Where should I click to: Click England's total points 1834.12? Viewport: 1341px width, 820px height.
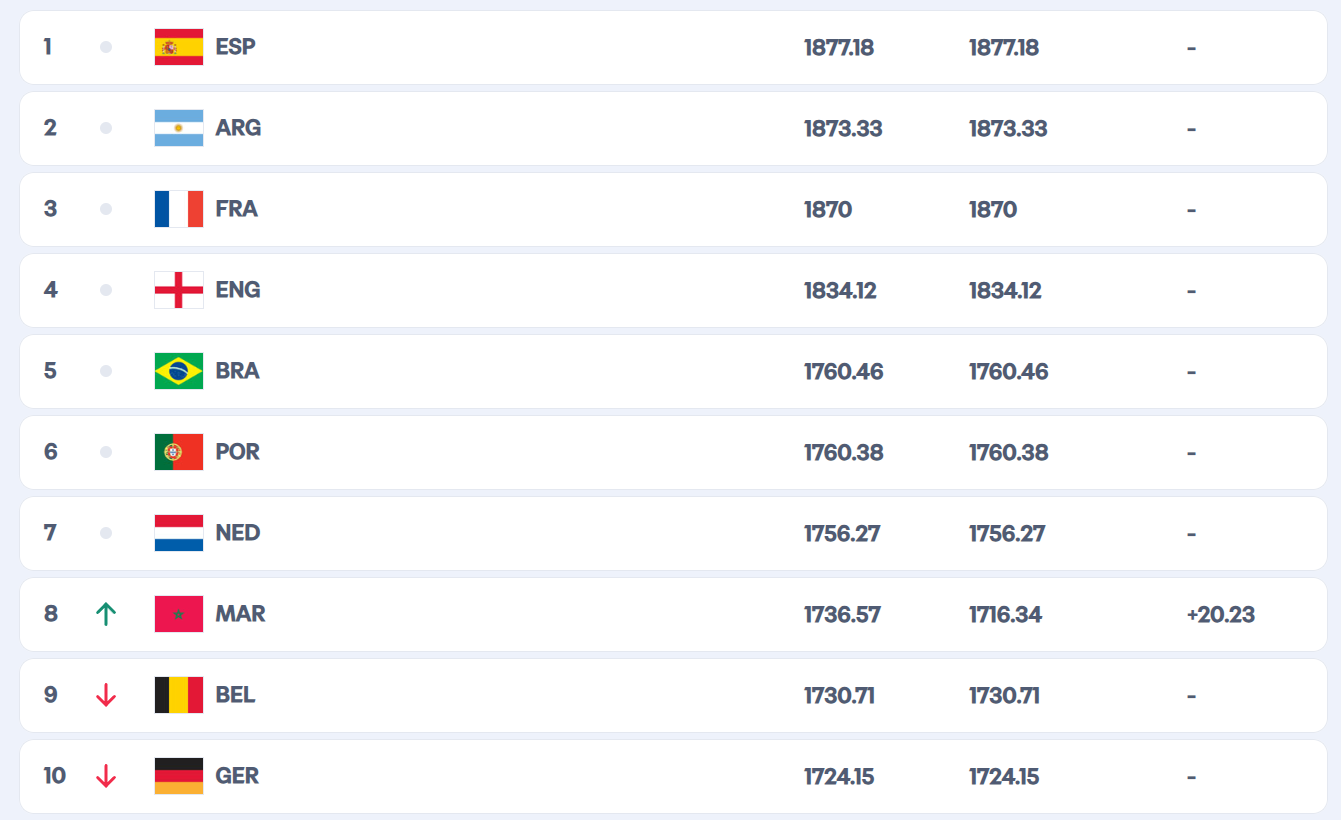[842, 290]
